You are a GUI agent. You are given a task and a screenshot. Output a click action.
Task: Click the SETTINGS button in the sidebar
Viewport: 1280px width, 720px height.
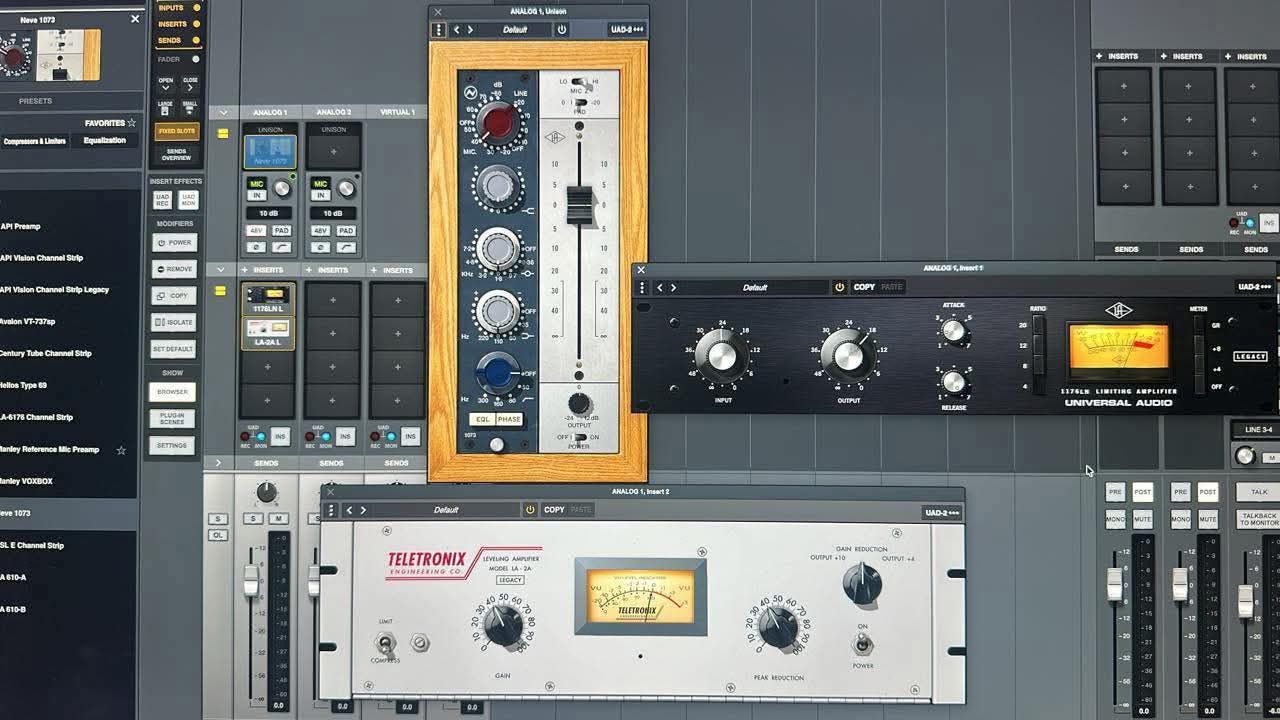[x=172, y=446]
